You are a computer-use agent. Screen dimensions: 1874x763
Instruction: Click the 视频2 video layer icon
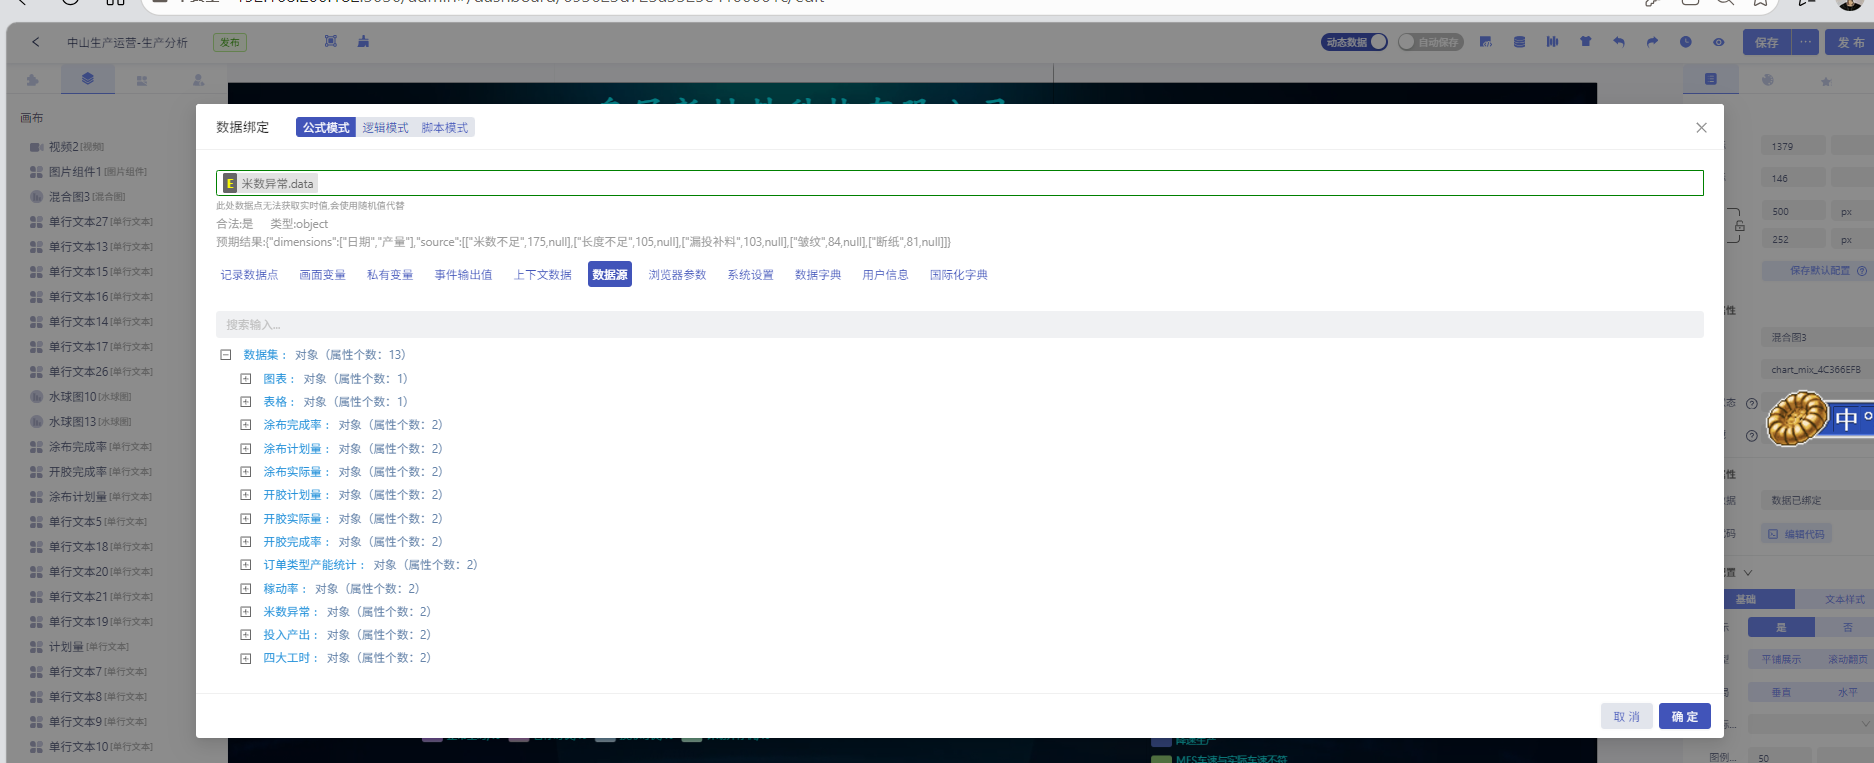36,147
